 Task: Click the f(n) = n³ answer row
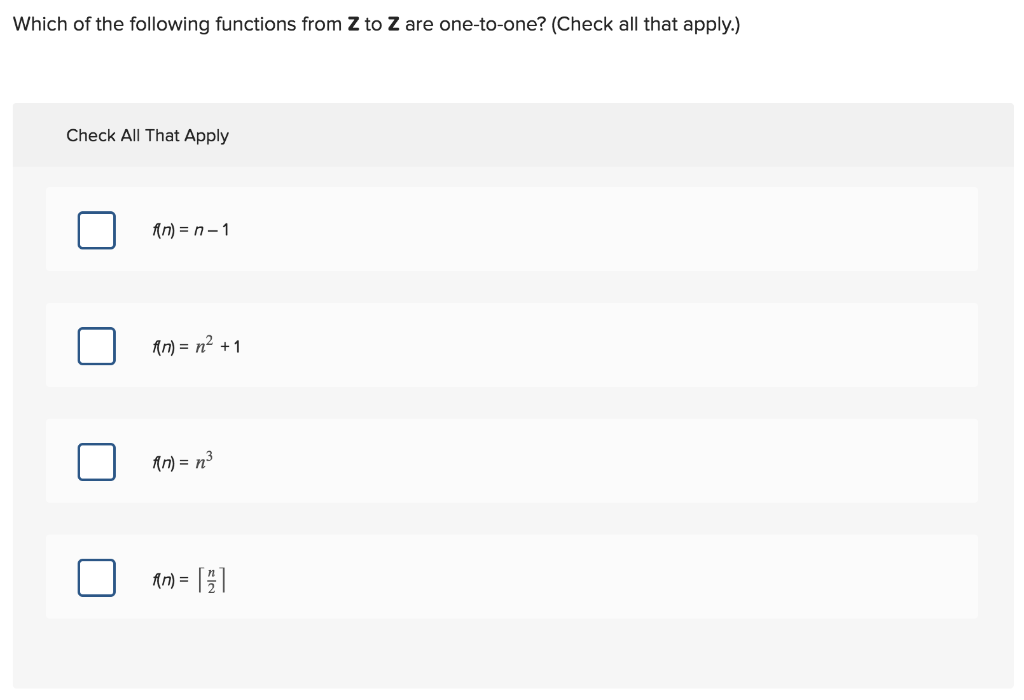tap(512, 461)
